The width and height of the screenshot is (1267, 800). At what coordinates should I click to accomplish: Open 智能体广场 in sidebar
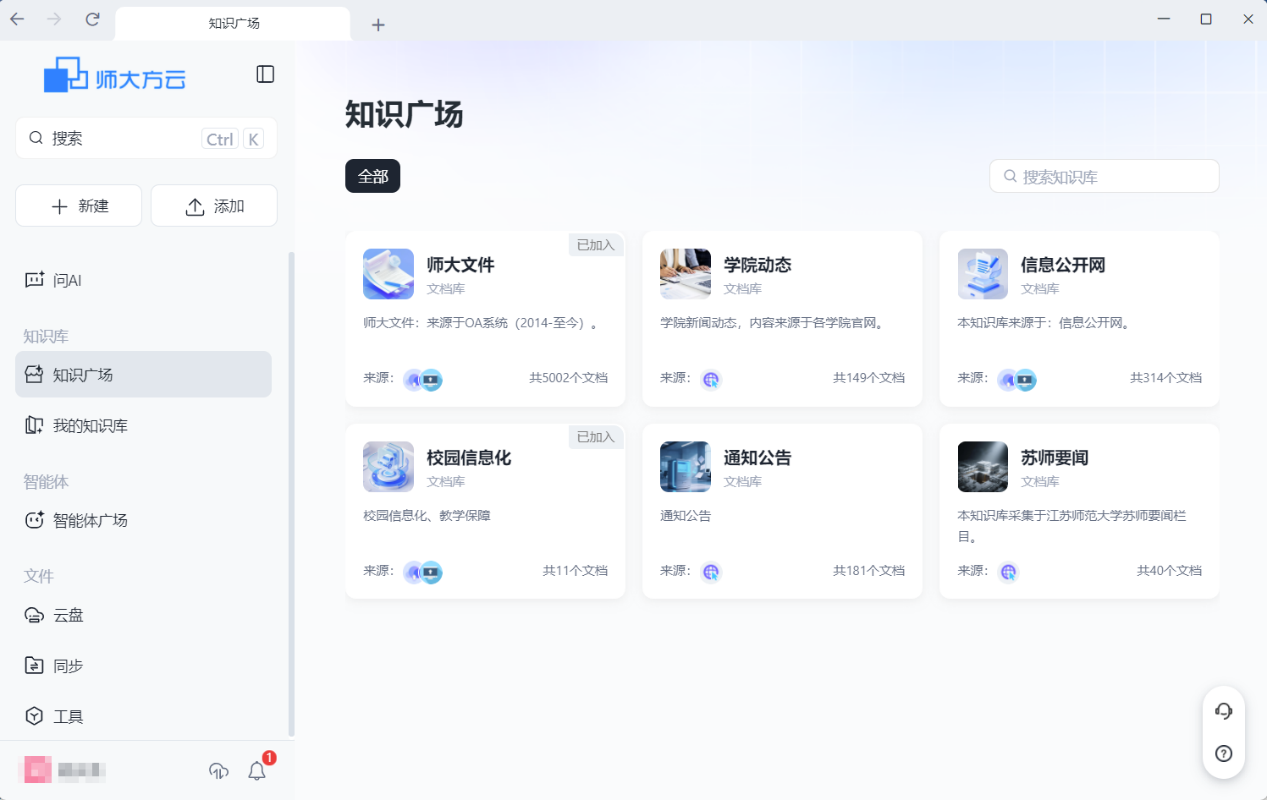click(x=143, y=520)
